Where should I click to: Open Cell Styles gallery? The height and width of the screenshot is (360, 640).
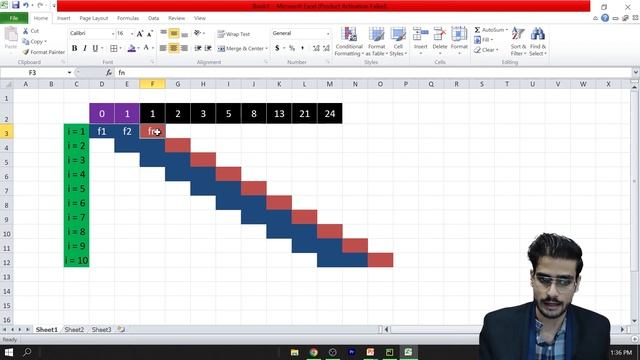point(398,41)
